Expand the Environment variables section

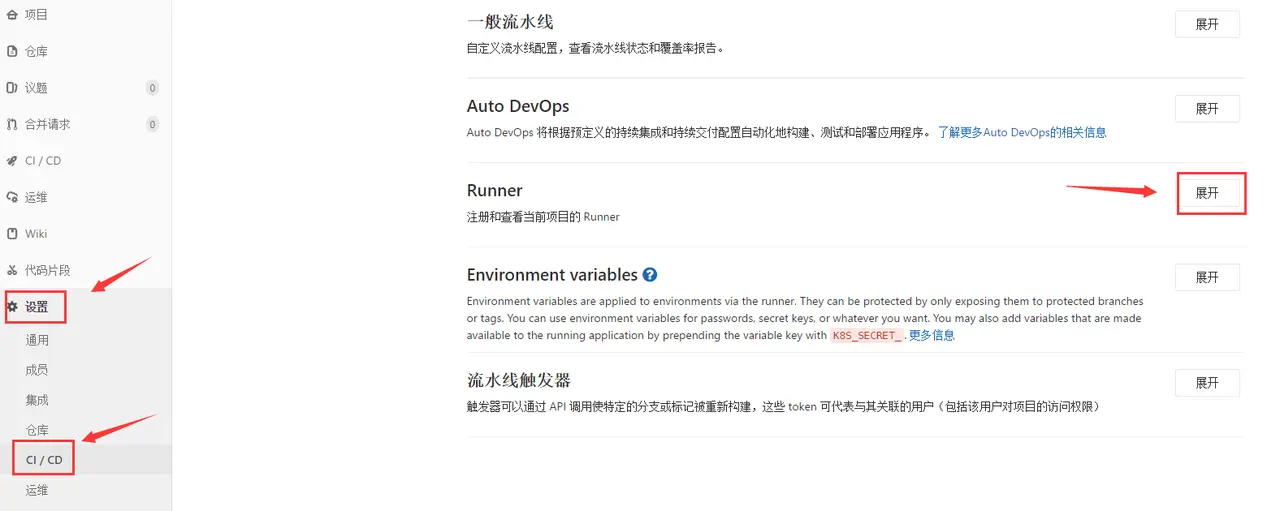[x=1207, y=277]
